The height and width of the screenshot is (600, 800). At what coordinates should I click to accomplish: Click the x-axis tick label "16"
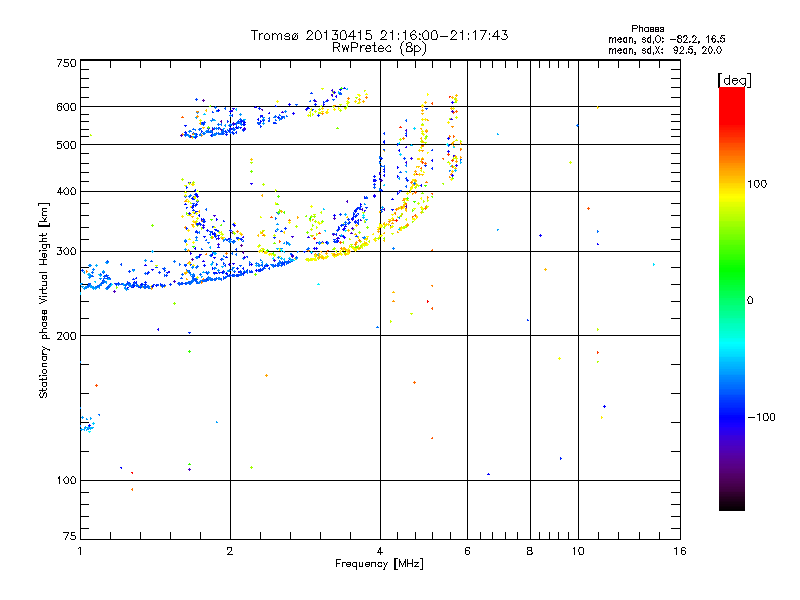[680, 551]
